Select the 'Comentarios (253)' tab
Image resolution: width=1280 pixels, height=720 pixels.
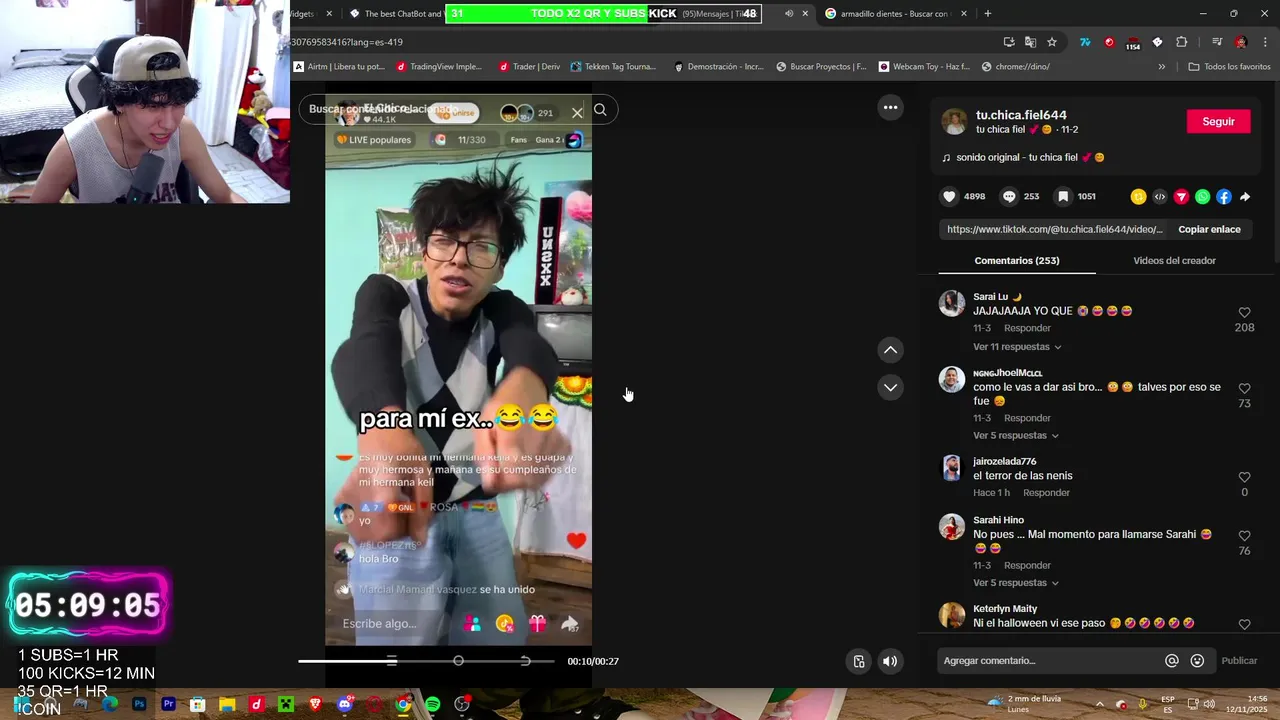1017,261
